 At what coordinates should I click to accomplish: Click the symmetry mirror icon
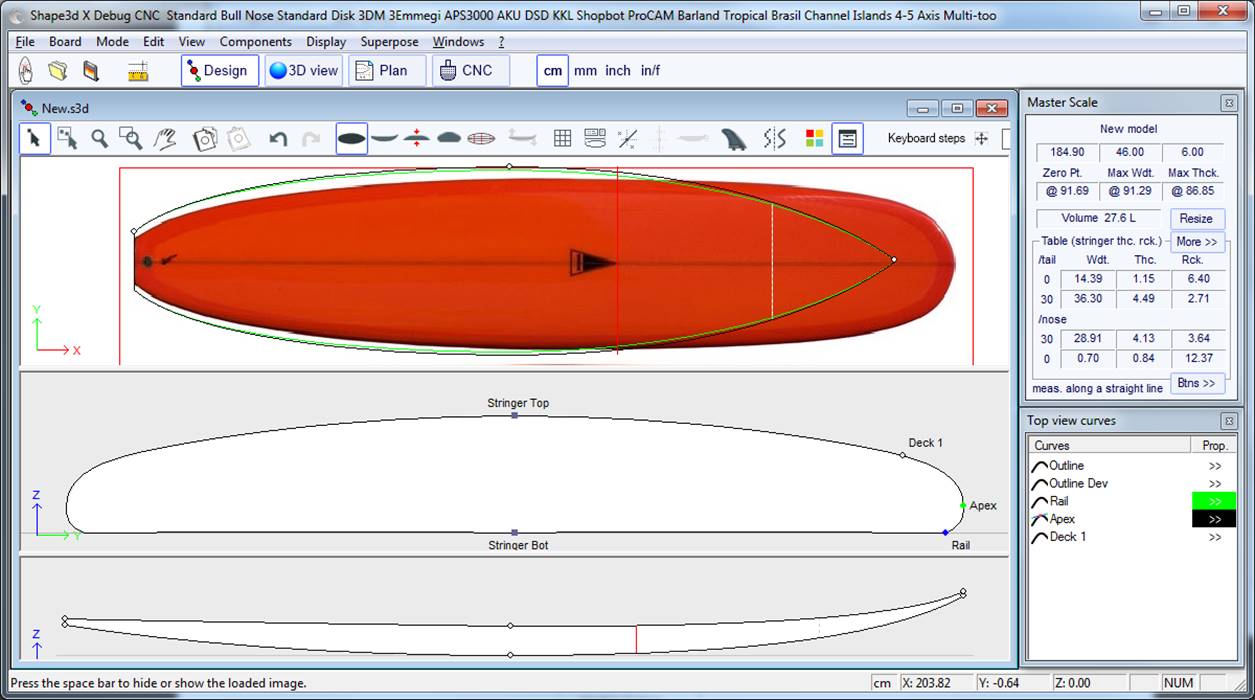click(x=774, y=139)
